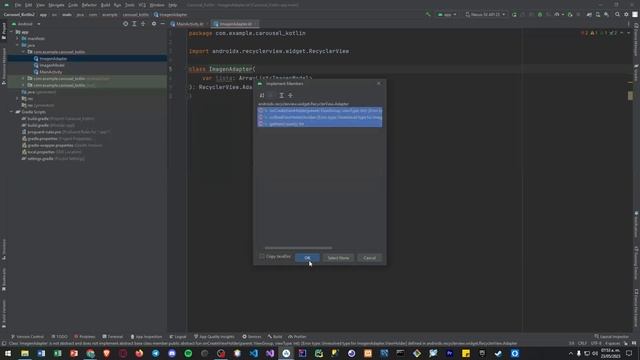Collapse the Gradle Scripts node
Image resolution: width=640 pixels, height=360 pixels.
click(x=12, y=112)
